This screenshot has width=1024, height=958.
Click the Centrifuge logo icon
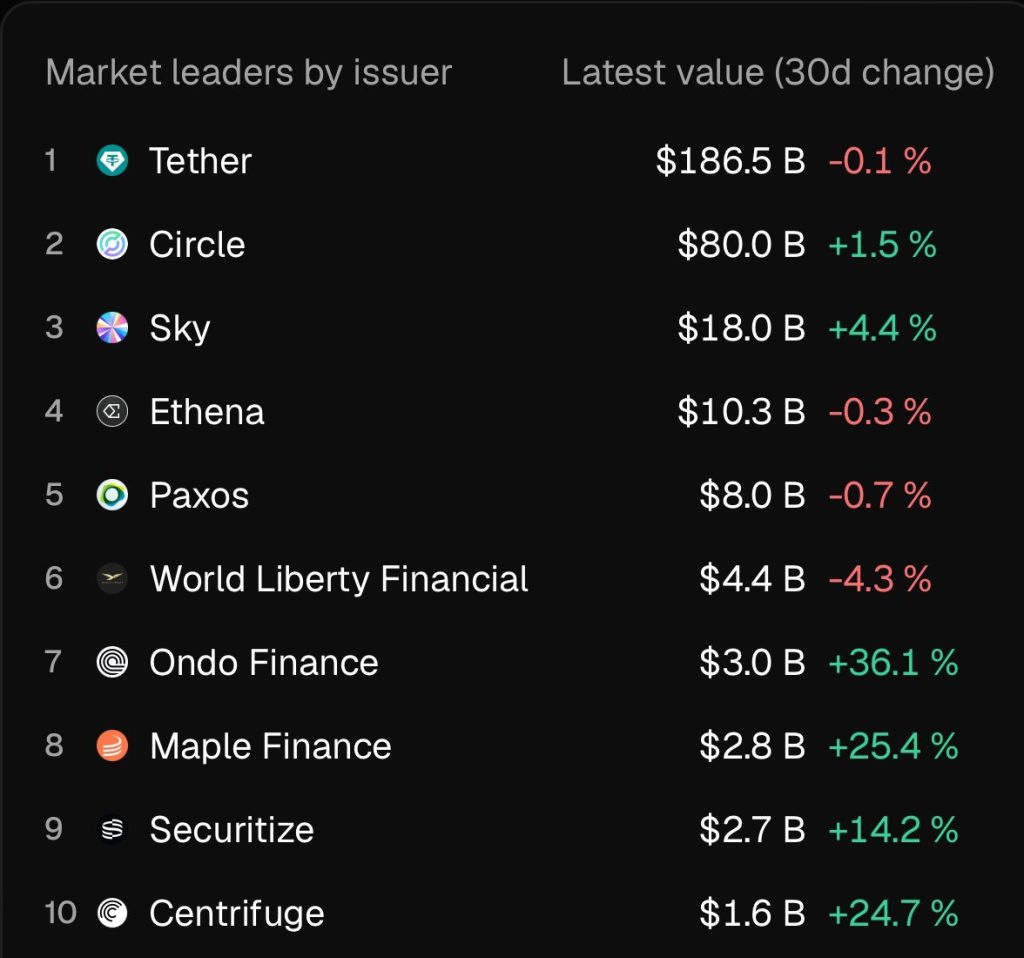click(x=112, y=913)
